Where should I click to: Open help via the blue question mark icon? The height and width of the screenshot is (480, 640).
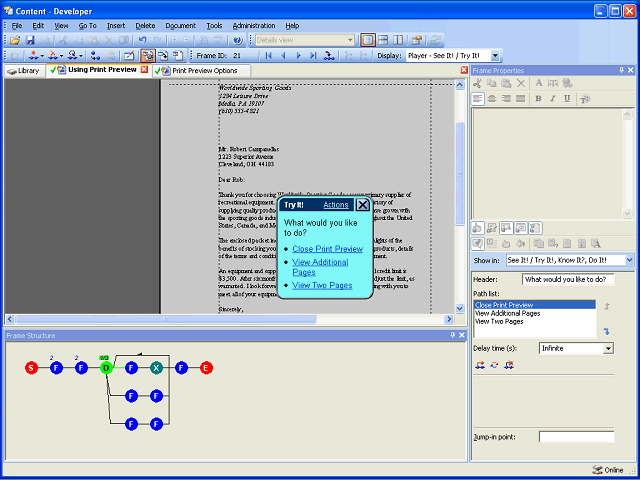click(x=238, y=40)
